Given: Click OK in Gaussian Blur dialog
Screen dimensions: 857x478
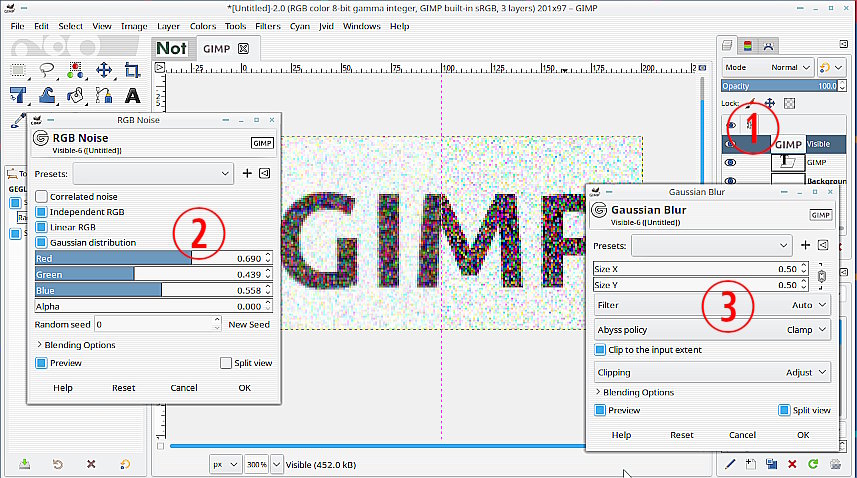Looking at the screenshot, I should [x=803, y=434].
